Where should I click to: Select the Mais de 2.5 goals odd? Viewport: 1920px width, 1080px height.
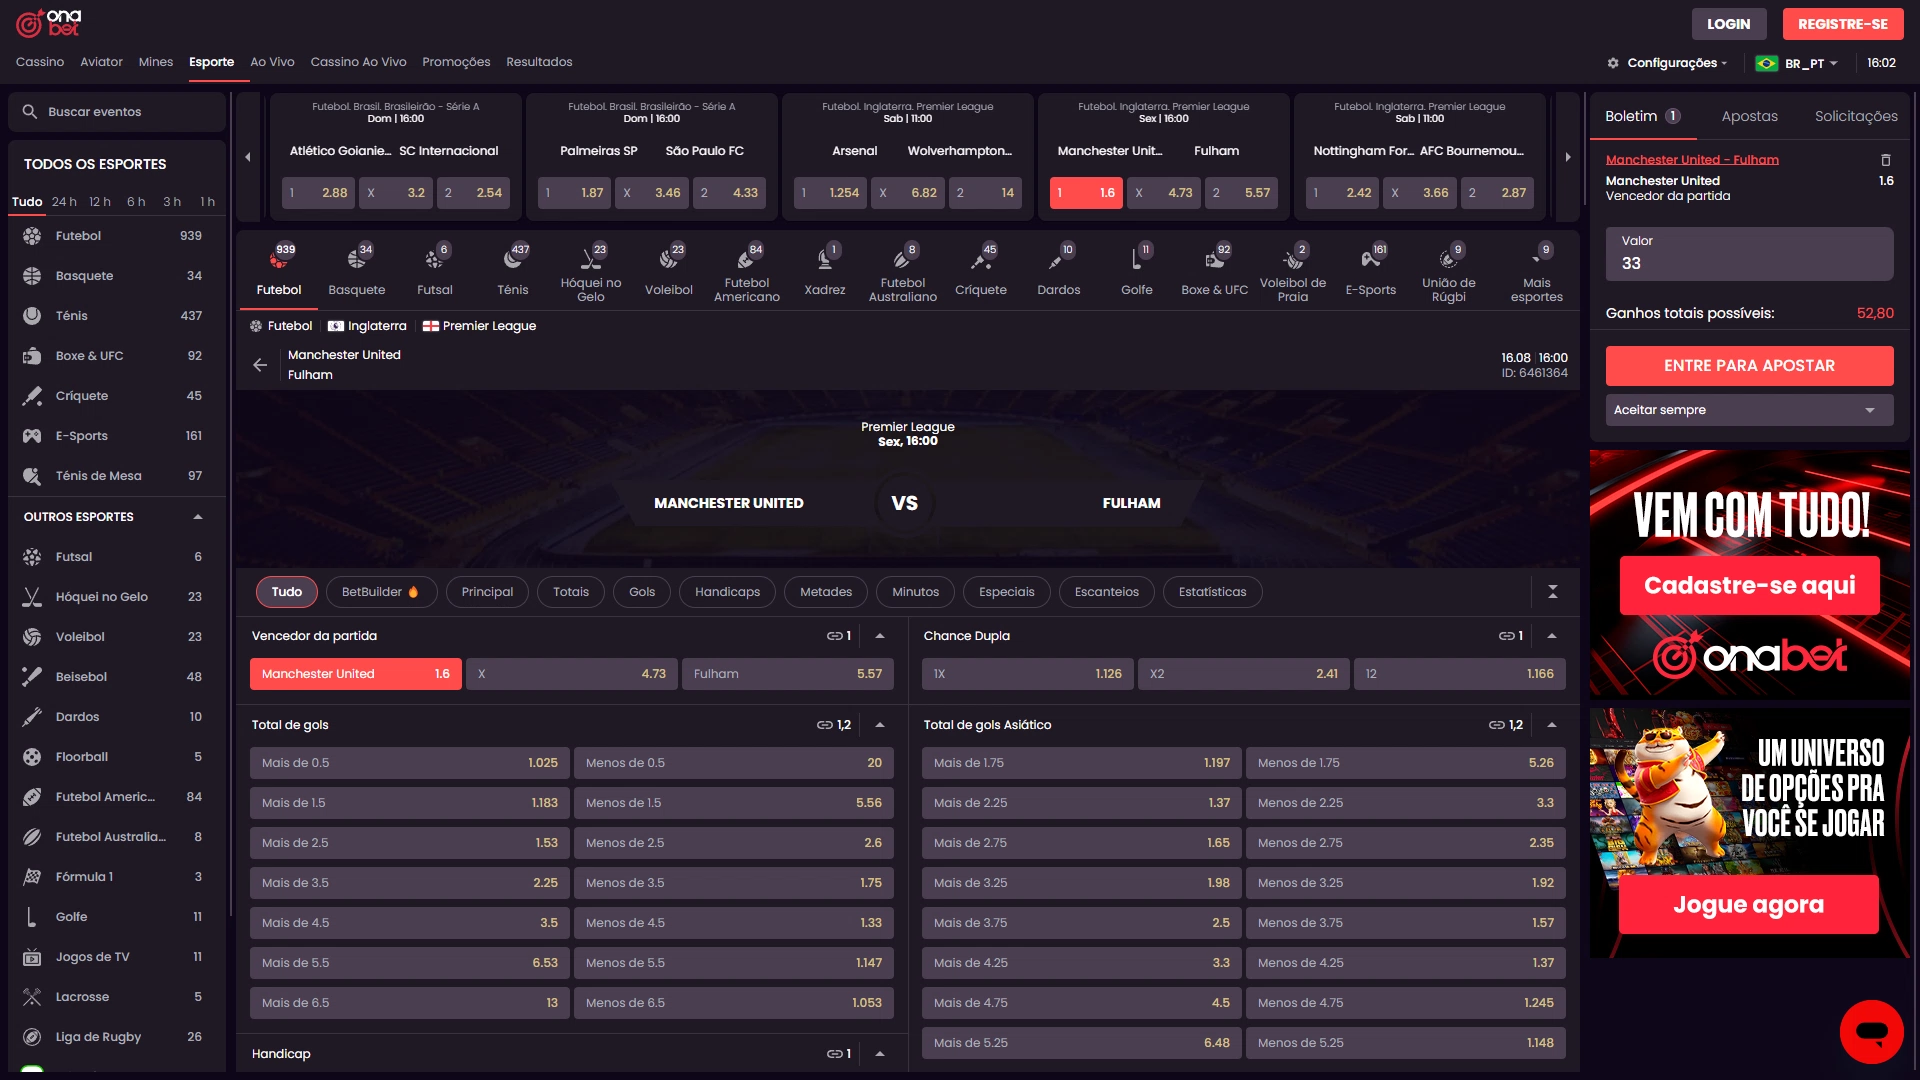click(409, 843)
